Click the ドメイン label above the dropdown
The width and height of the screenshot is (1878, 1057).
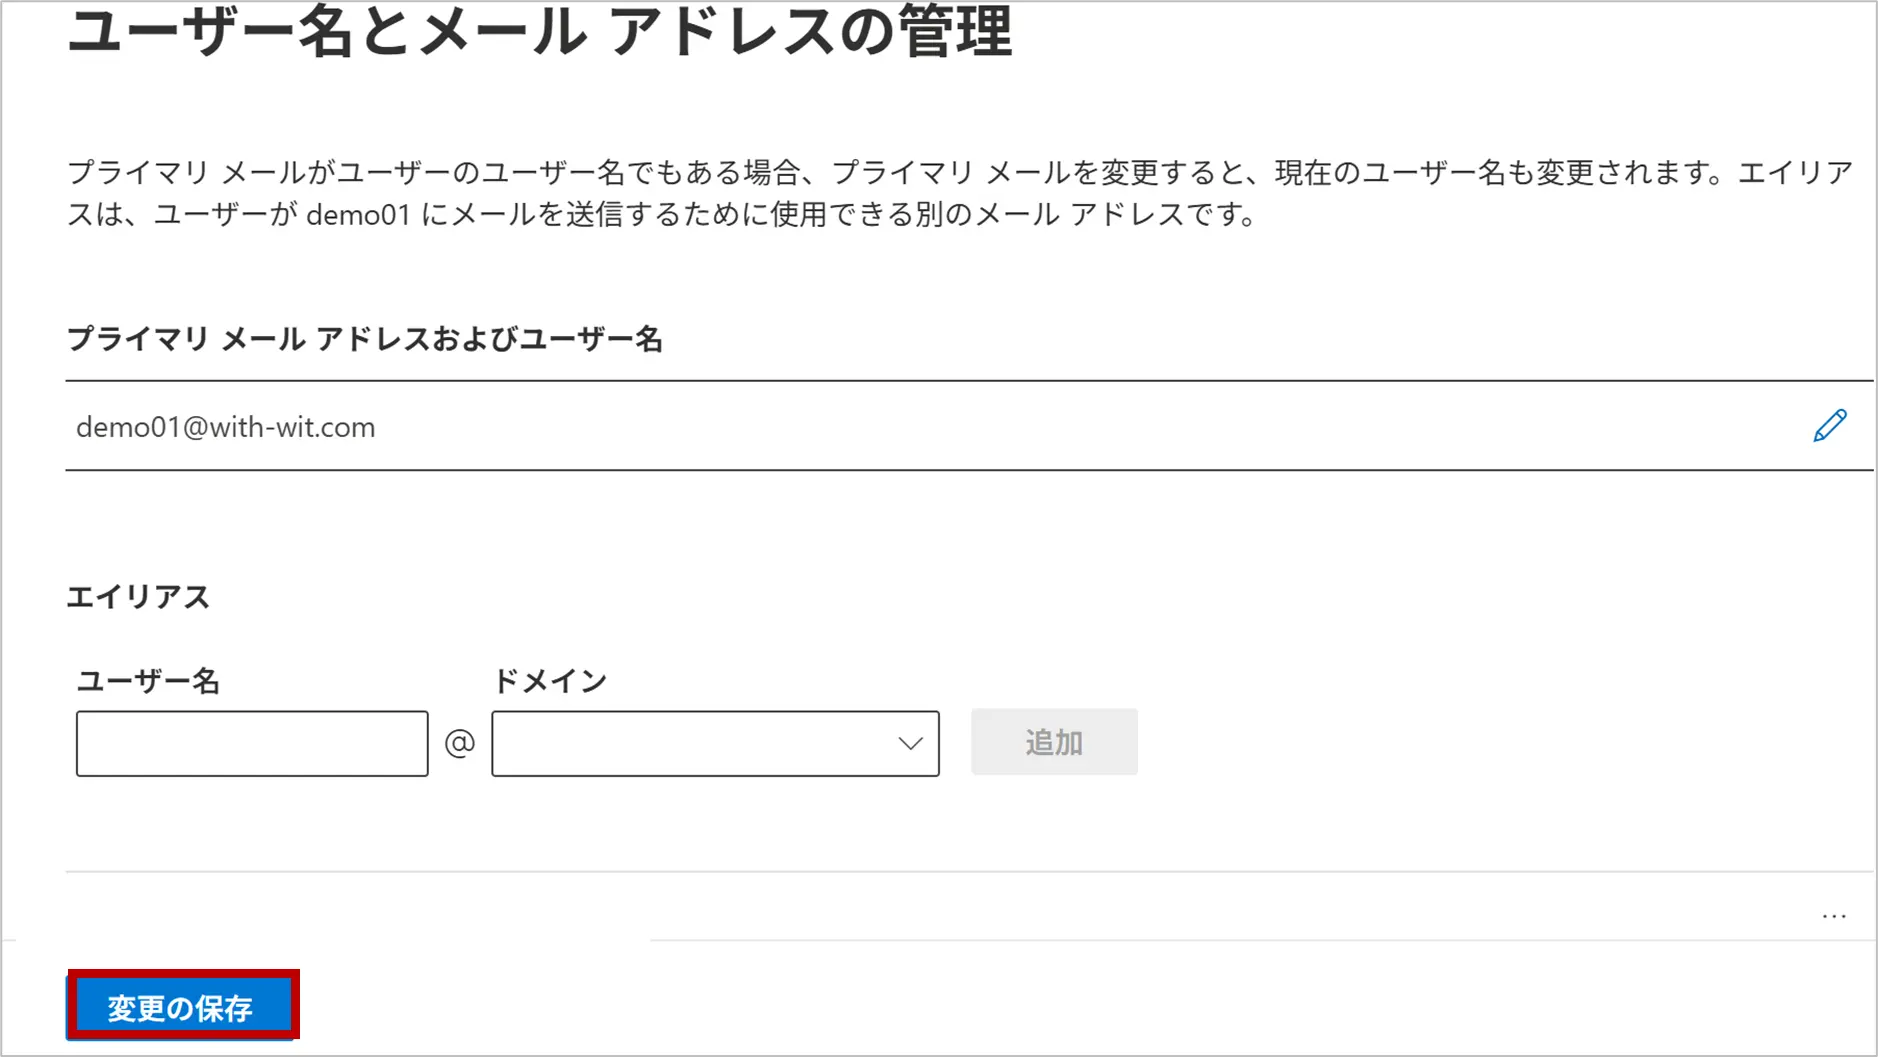550,681
